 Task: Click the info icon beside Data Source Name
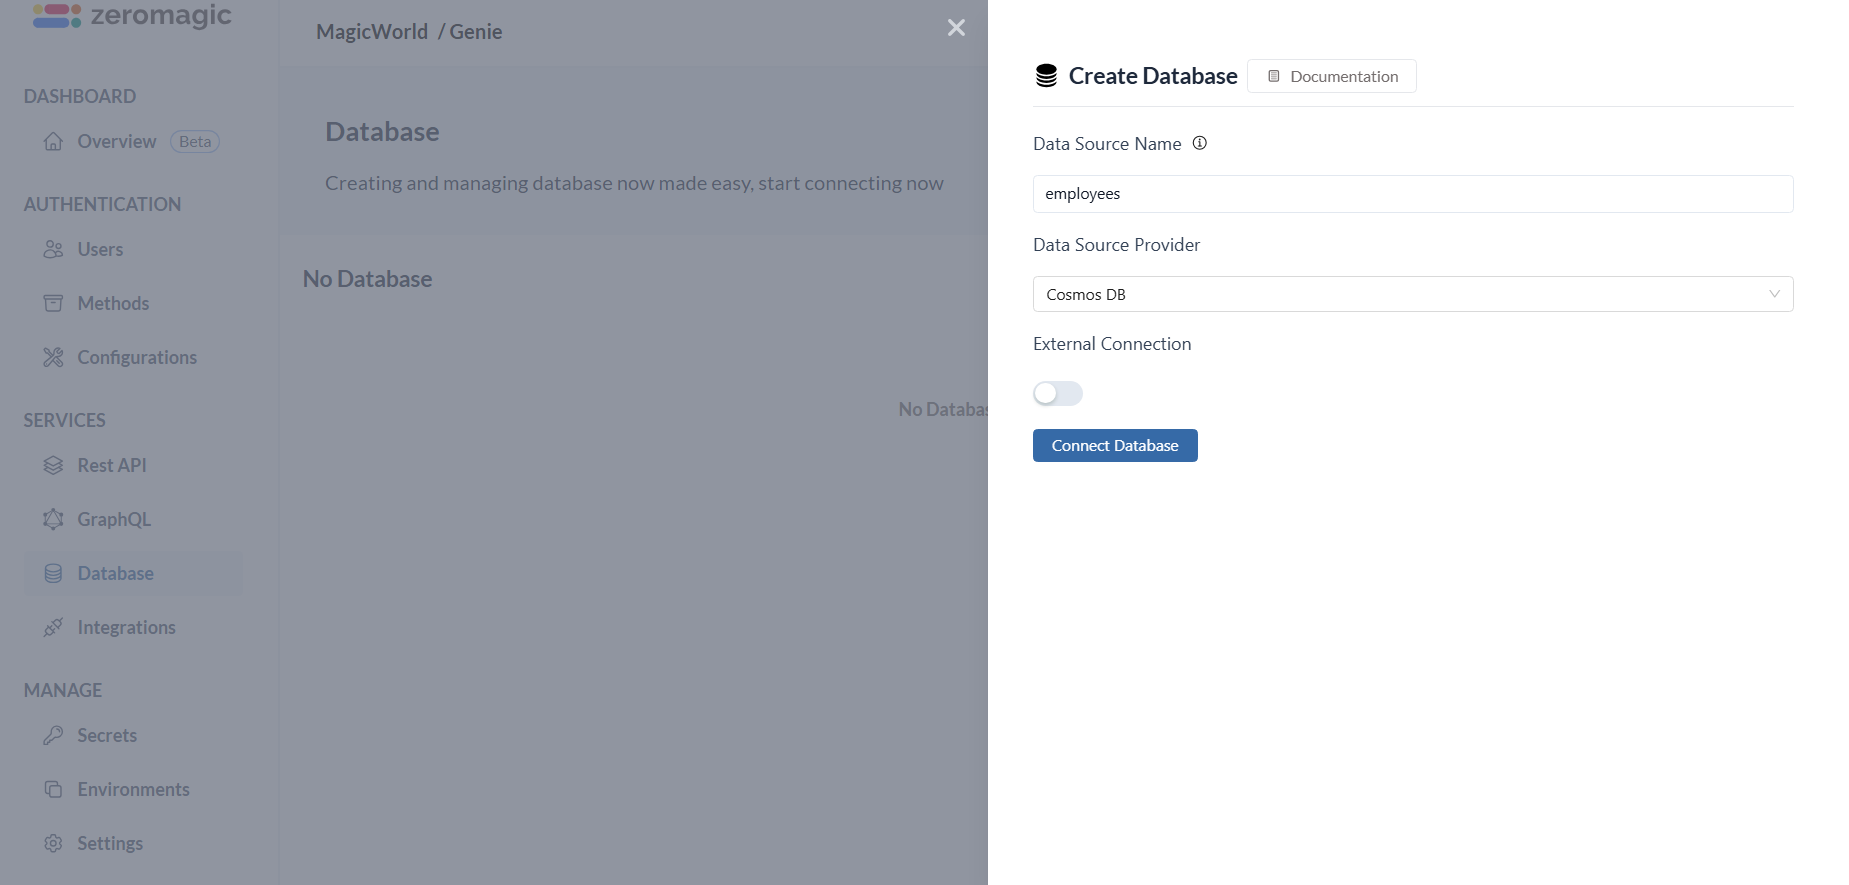pyautogui.click(x=1200, y=143)
